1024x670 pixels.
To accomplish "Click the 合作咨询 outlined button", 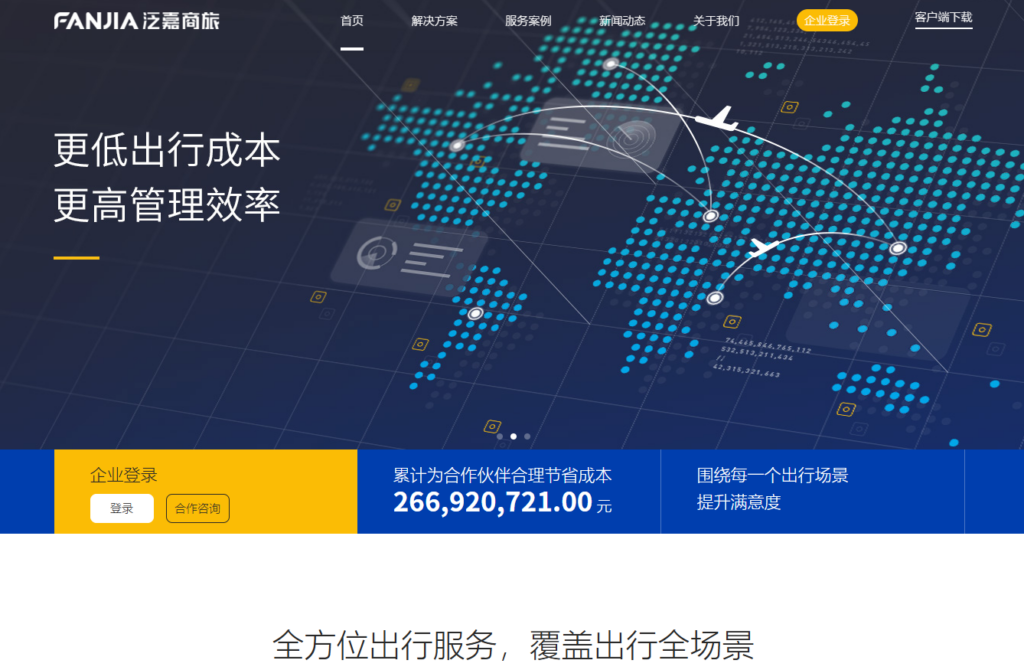I will pos(197,508).
